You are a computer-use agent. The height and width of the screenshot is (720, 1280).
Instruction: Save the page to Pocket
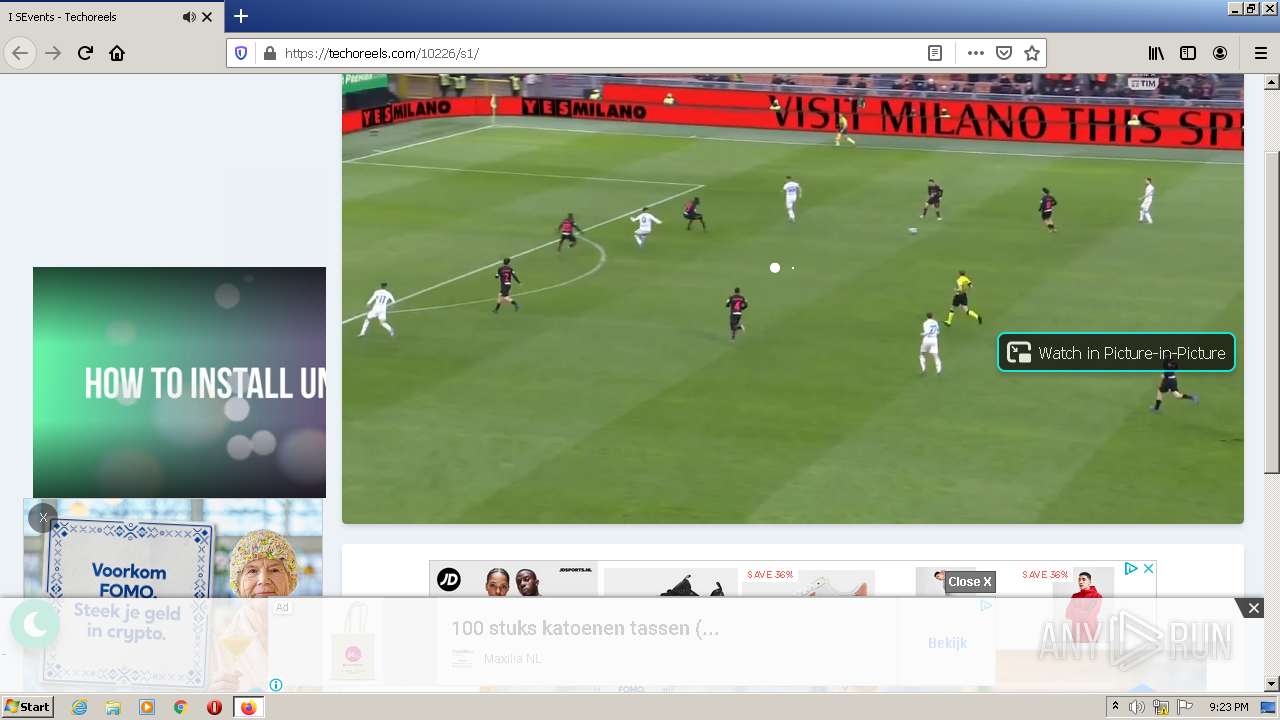1004,53
